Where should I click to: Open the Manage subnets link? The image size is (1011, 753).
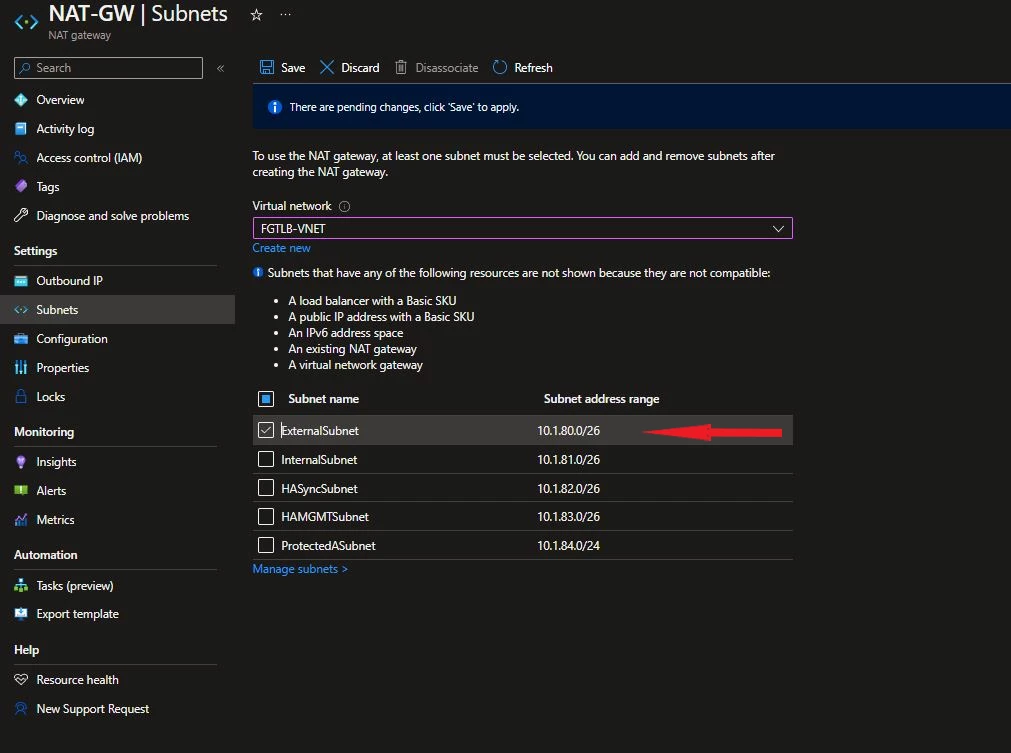click(300, 569)
